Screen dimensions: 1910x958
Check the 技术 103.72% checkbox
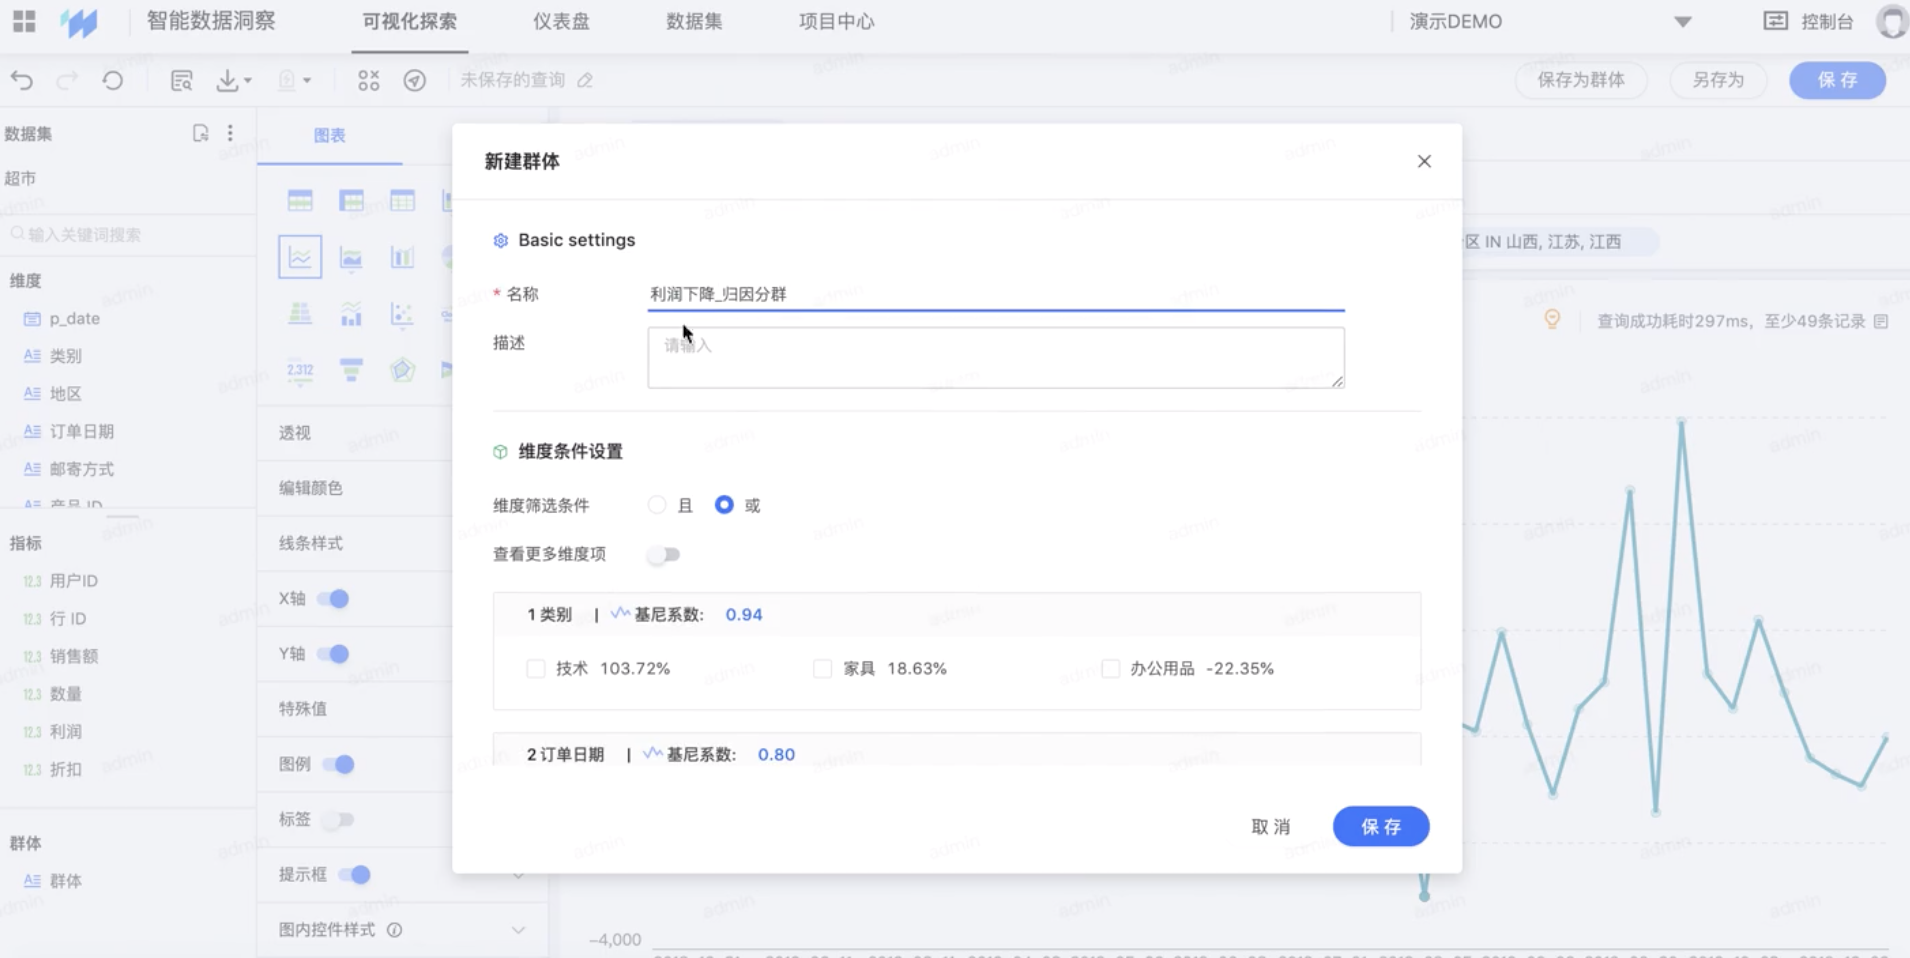tap(536, 668)
